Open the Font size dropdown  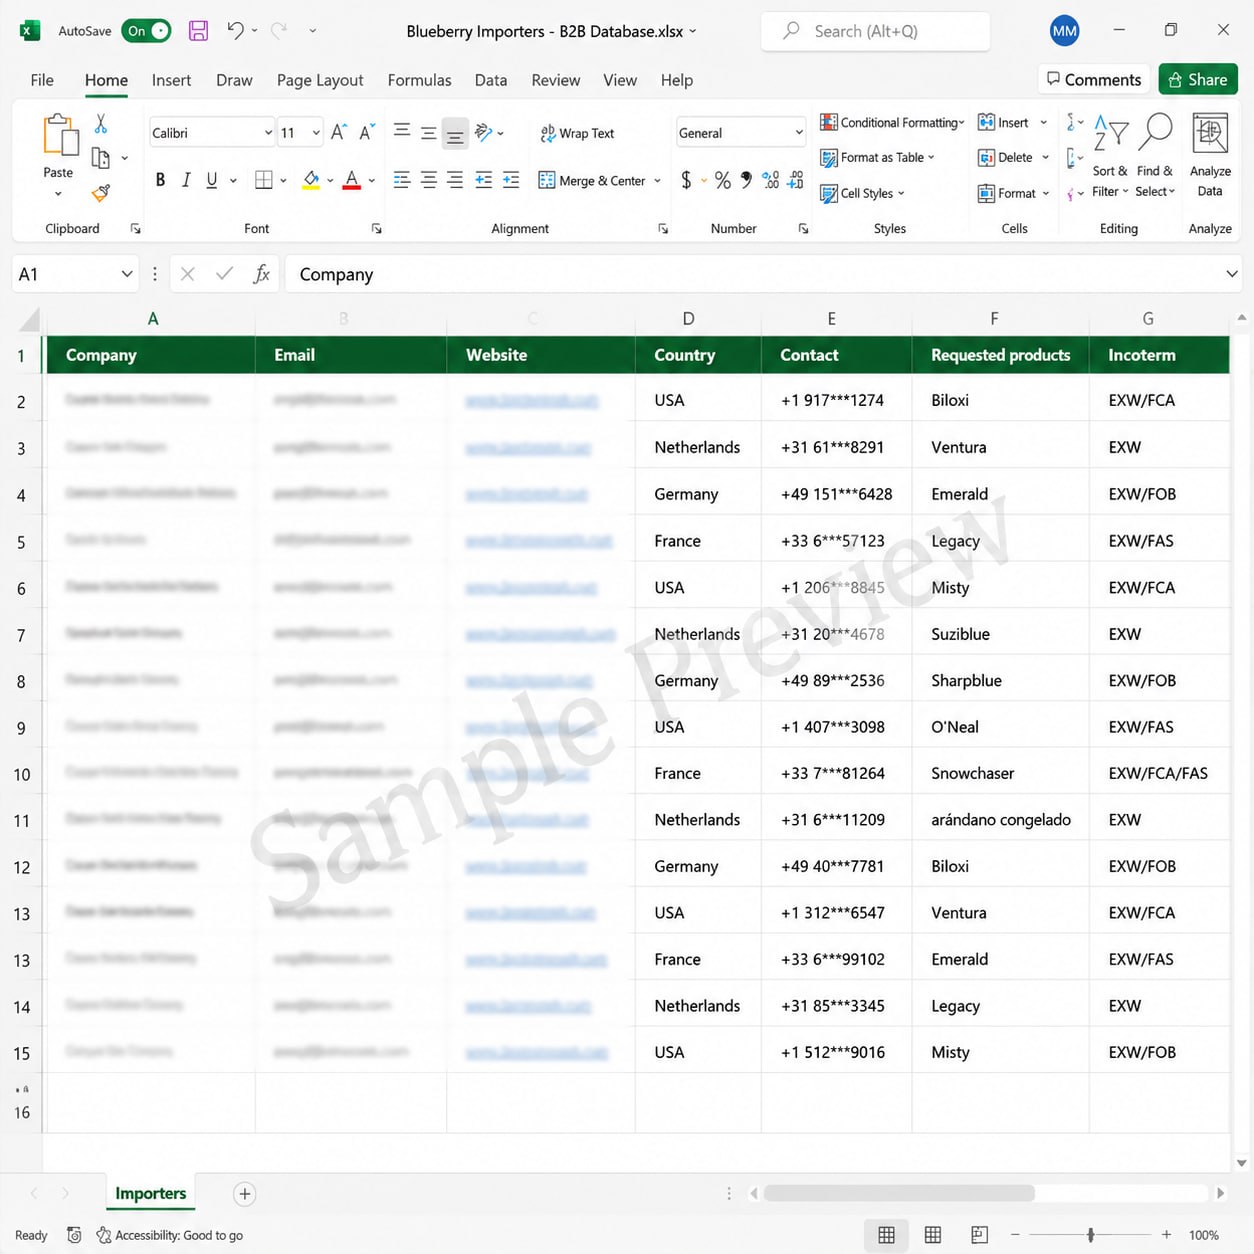(x=316, y=133)
